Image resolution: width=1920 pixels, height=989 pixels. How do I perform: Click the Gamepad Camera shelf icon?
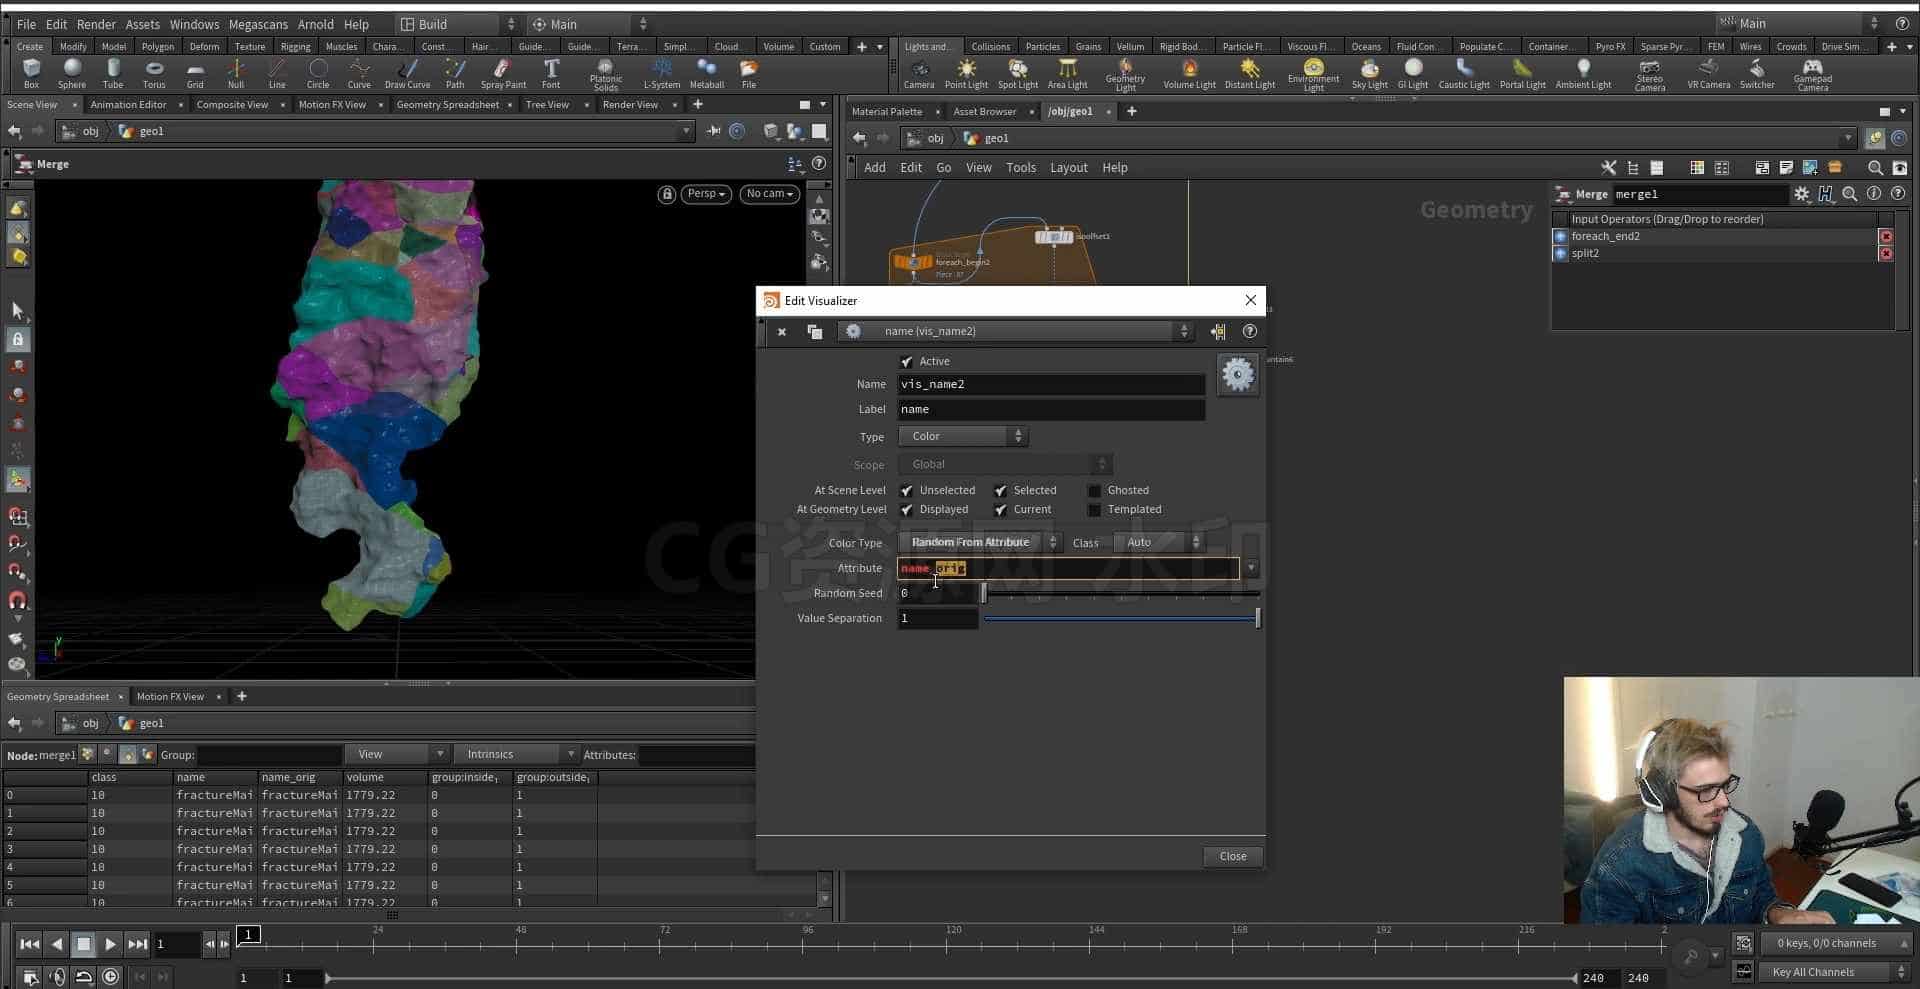(x=1812, y=74)
